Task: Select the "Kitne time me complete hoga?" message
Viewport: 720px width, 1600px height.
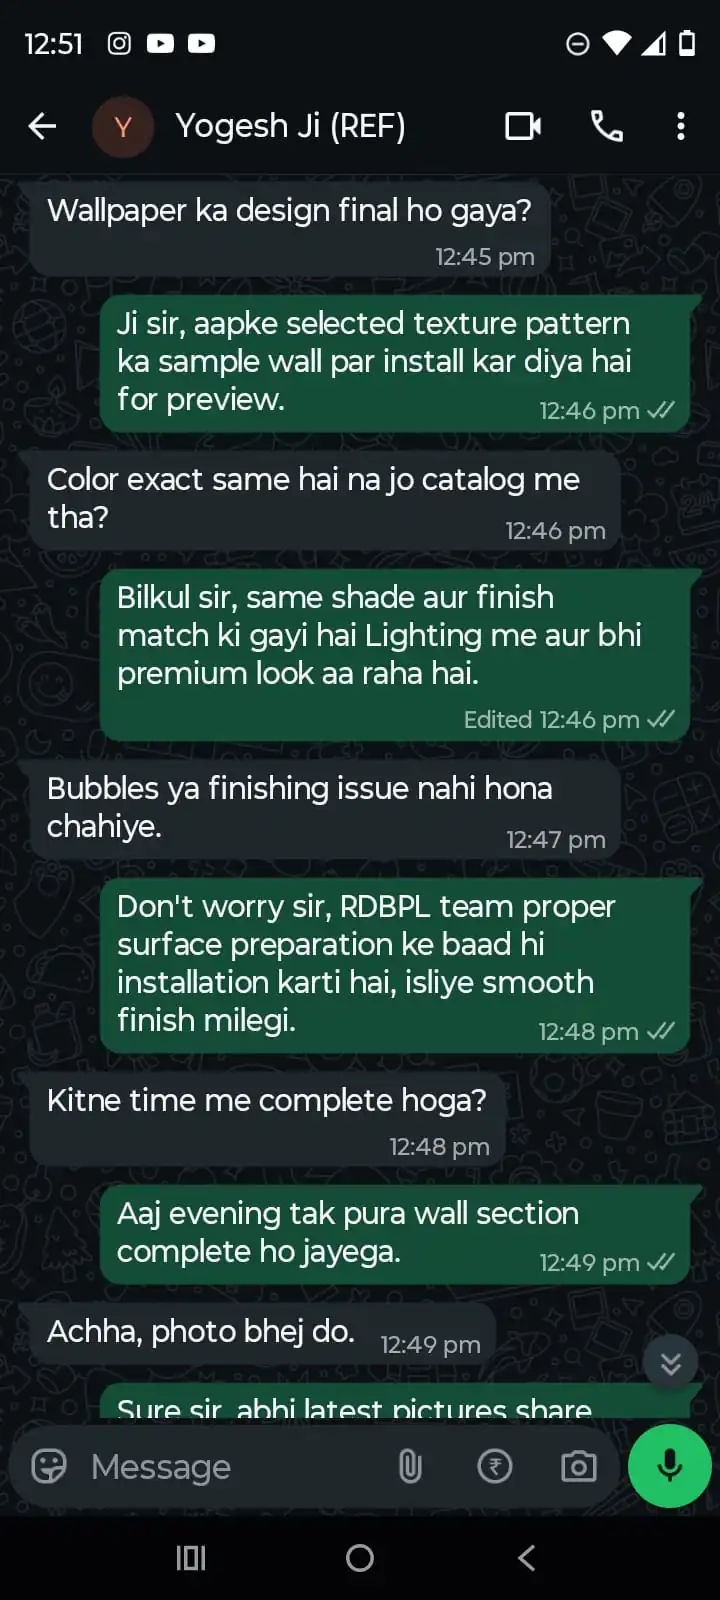Action: pyautogui.click(x=268, y=1119)
